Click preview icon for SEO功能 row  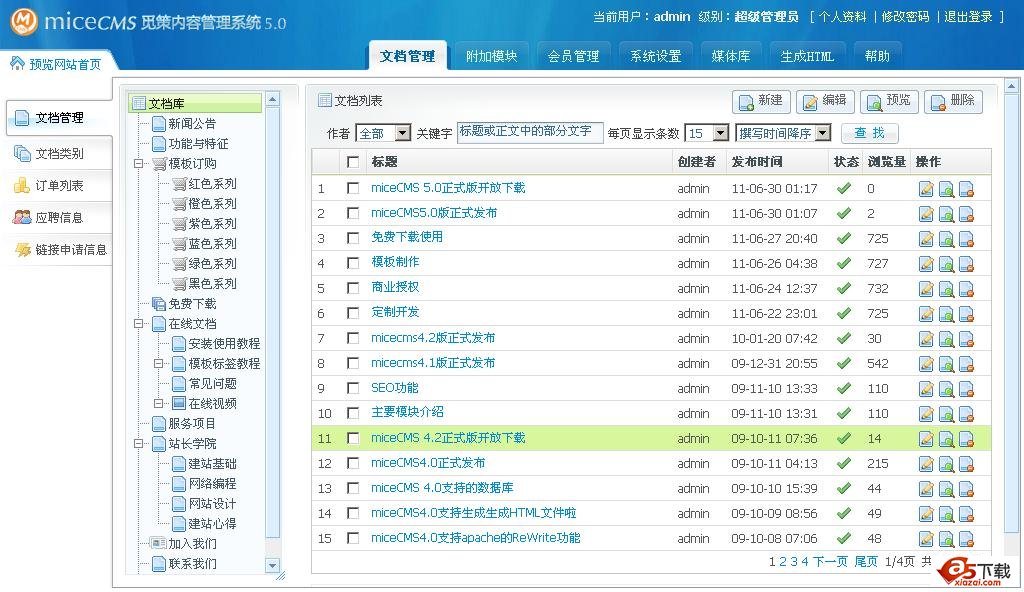pyautogui.click(x=946, y=388)
